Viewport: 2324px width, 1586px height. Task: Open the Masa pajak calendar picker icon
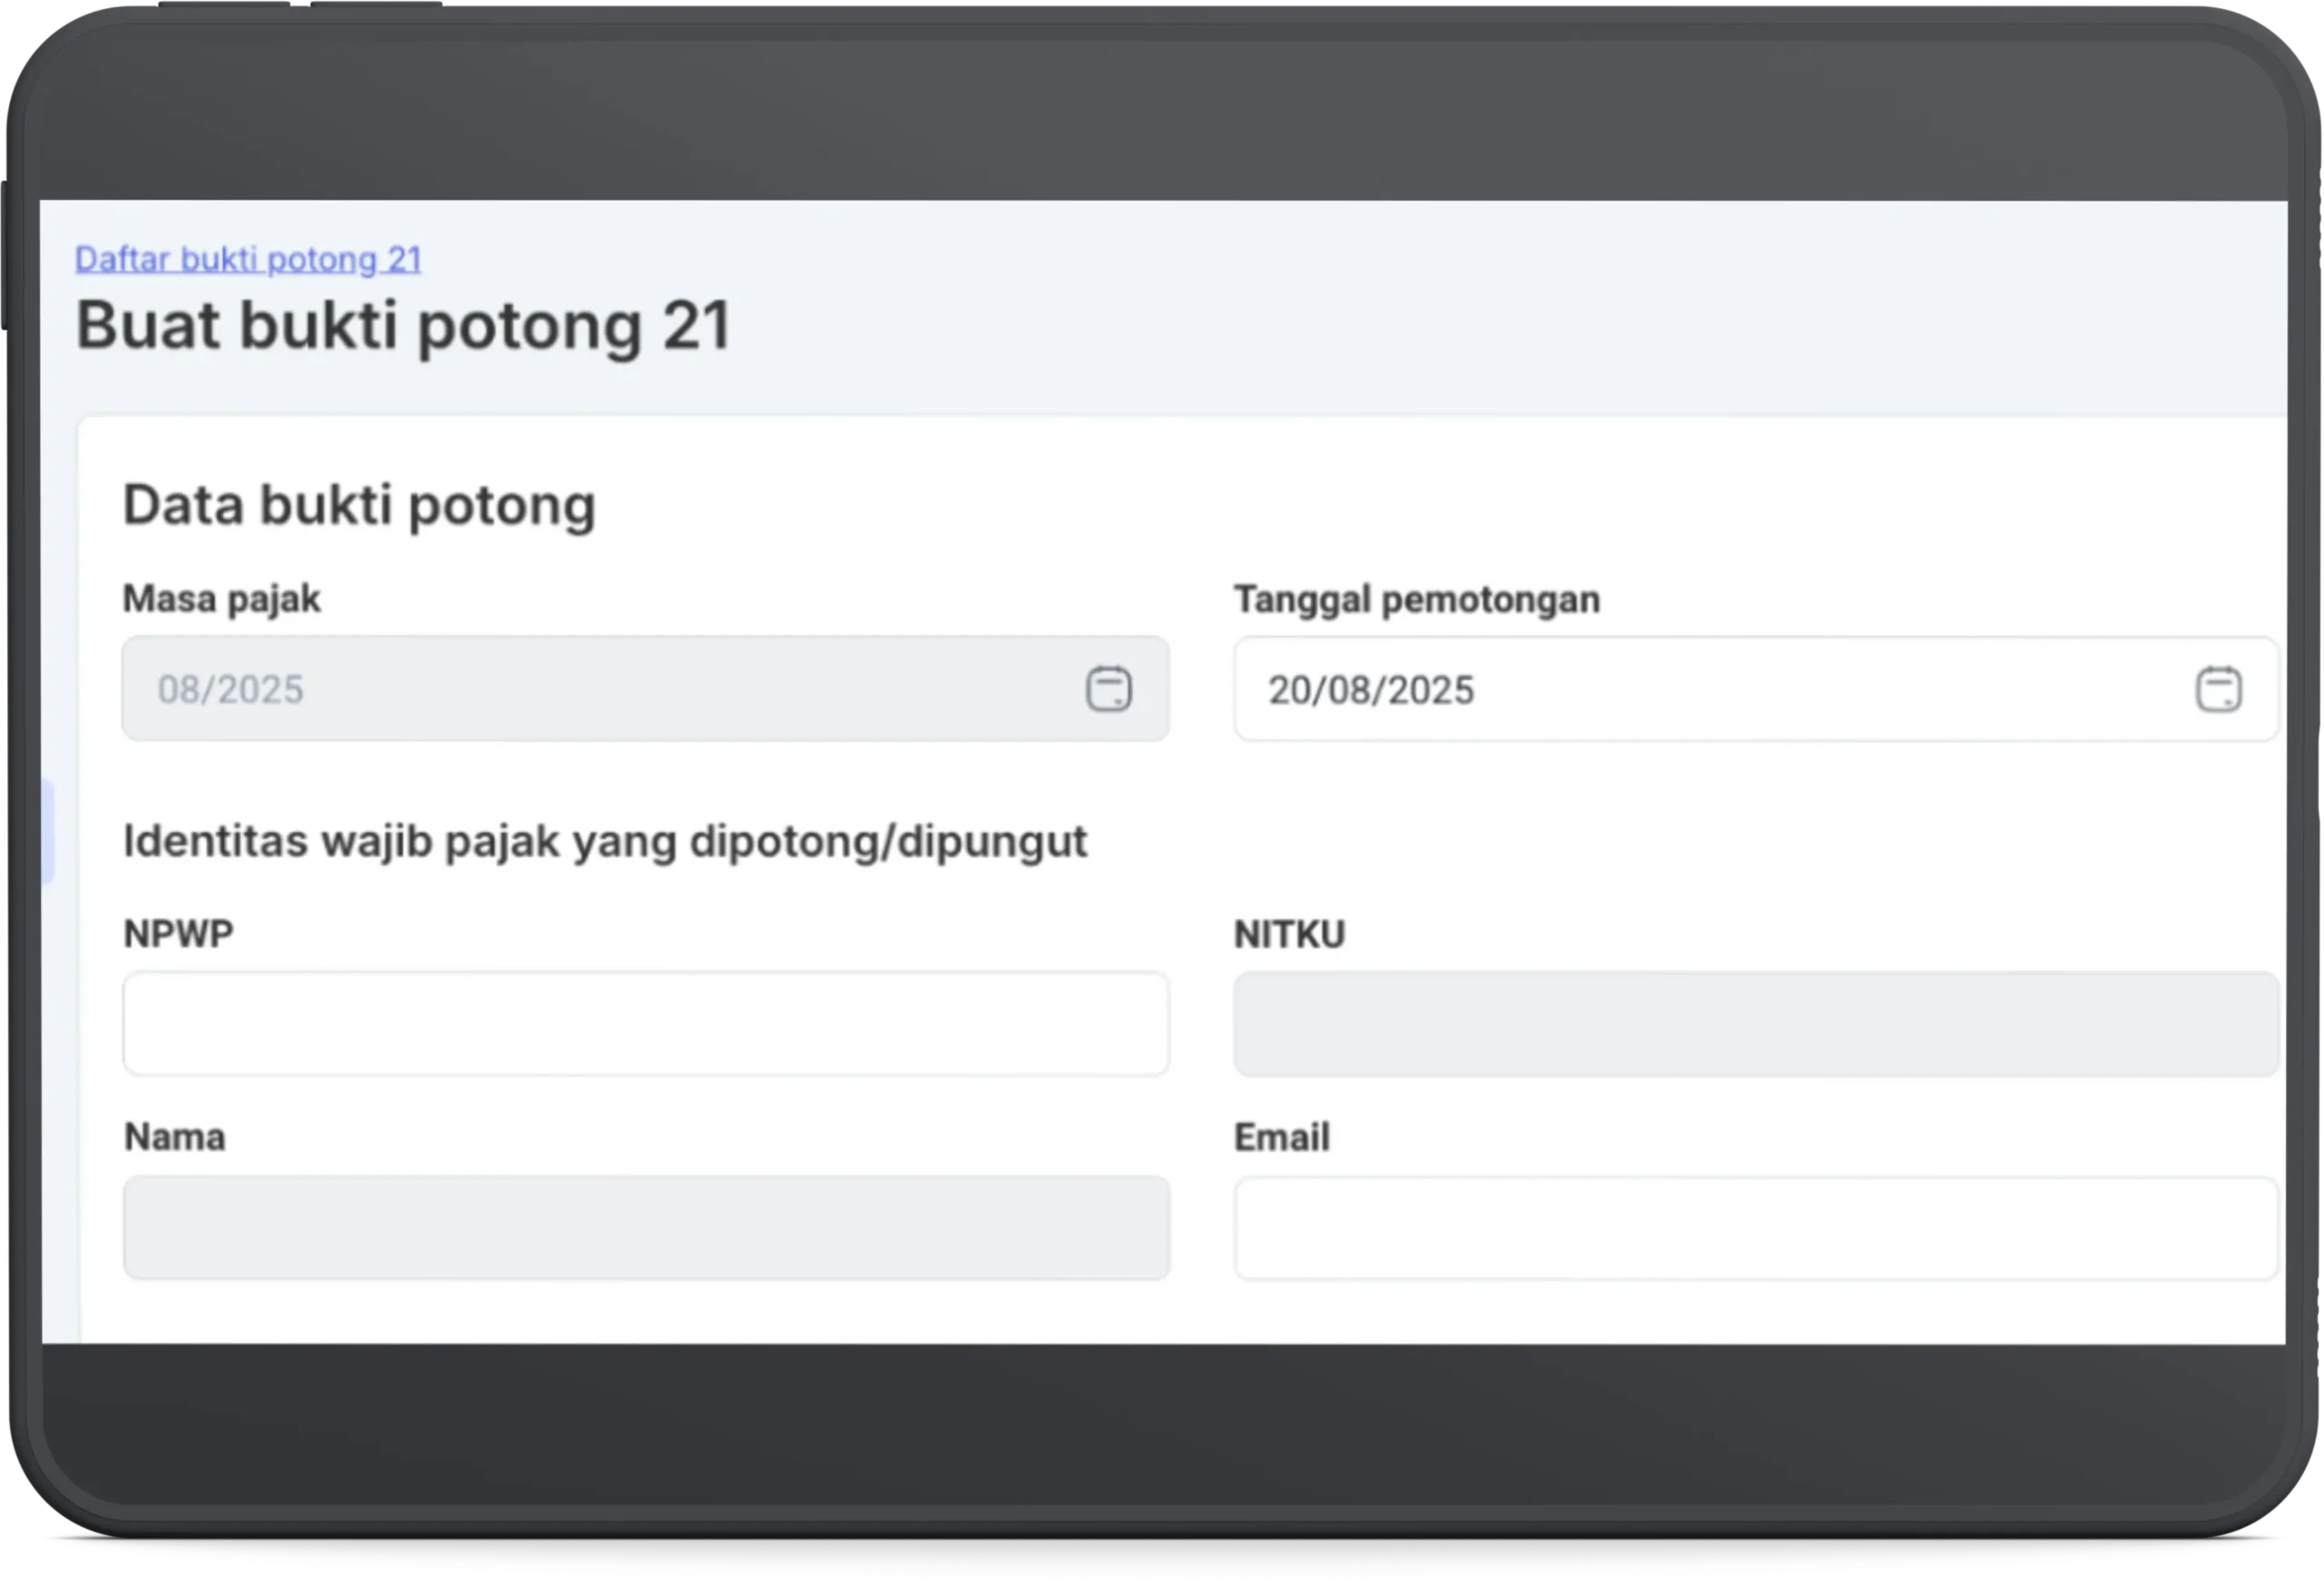tap(1108, 689)
